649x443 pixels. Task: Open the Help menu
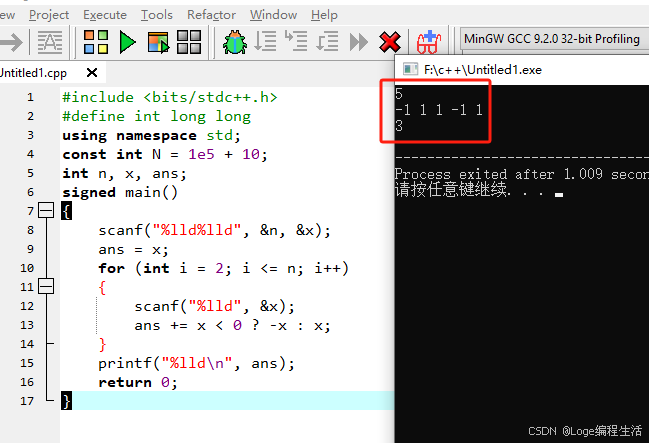pos(324,15)
